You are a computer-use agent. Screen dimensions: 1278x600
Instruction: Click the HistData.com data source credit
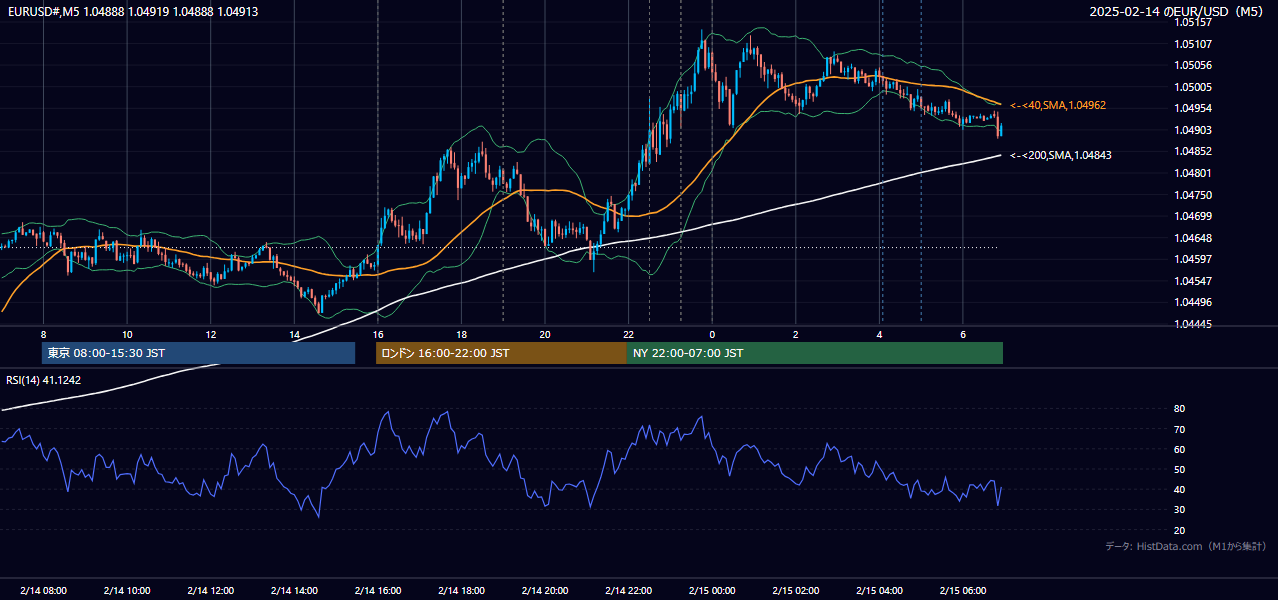(x=1186, y=546)
